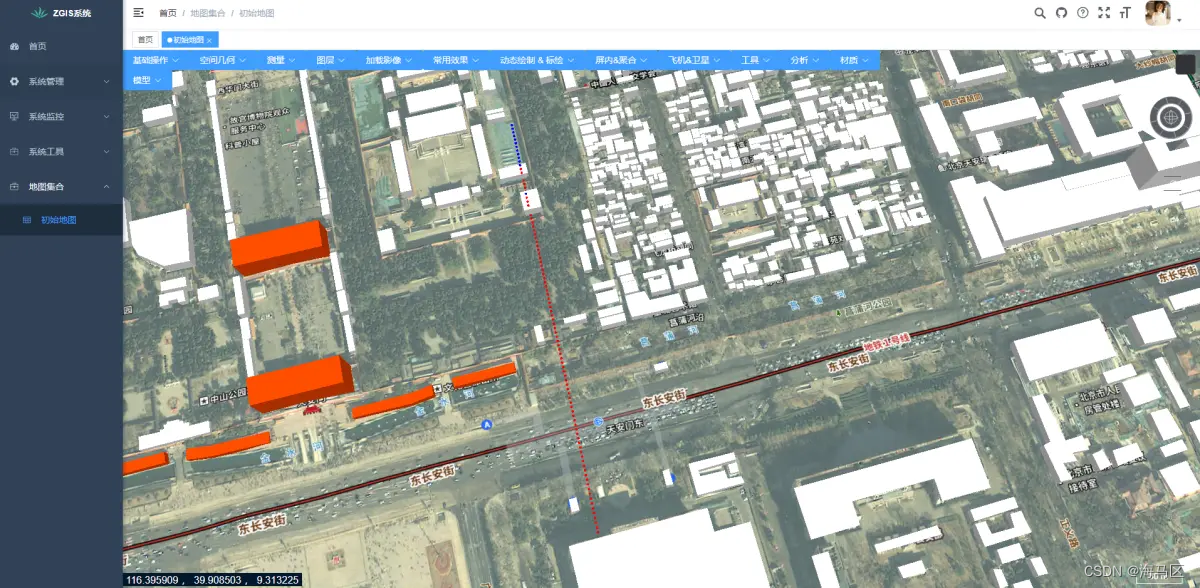Collapse 地图集合 in the sidebar
The width and height of the screenshot is (1200, 588).
click(x=61, y=186)
